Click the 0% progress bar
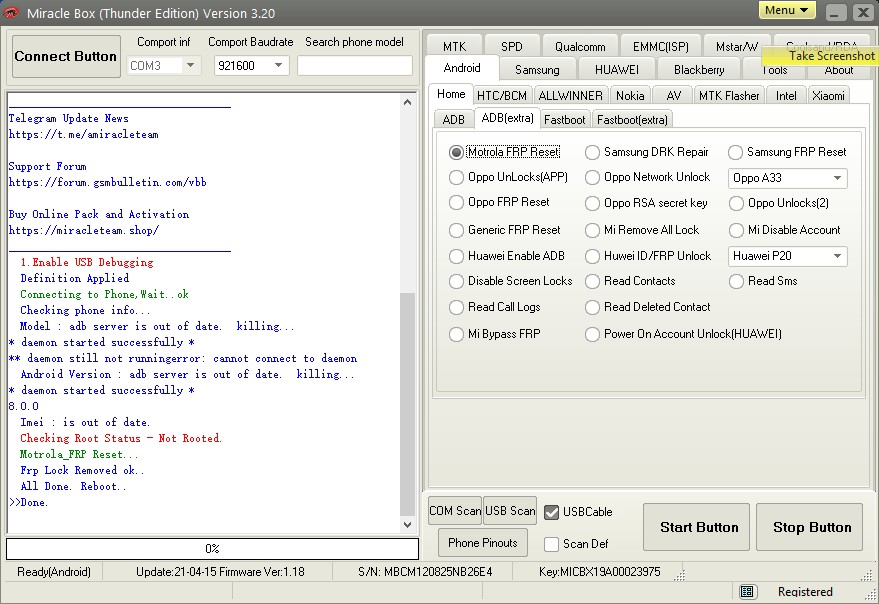The image size is (879, 604). (212, 548)
